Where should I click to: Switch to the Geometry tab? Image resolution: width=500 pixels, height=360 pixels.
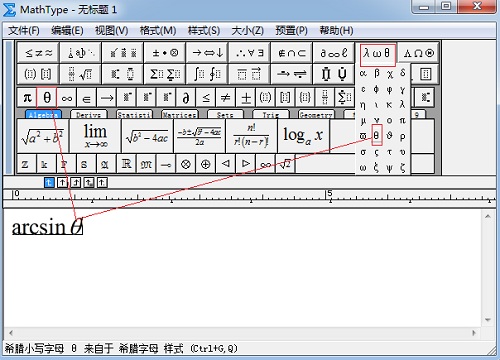click(316, 114)
